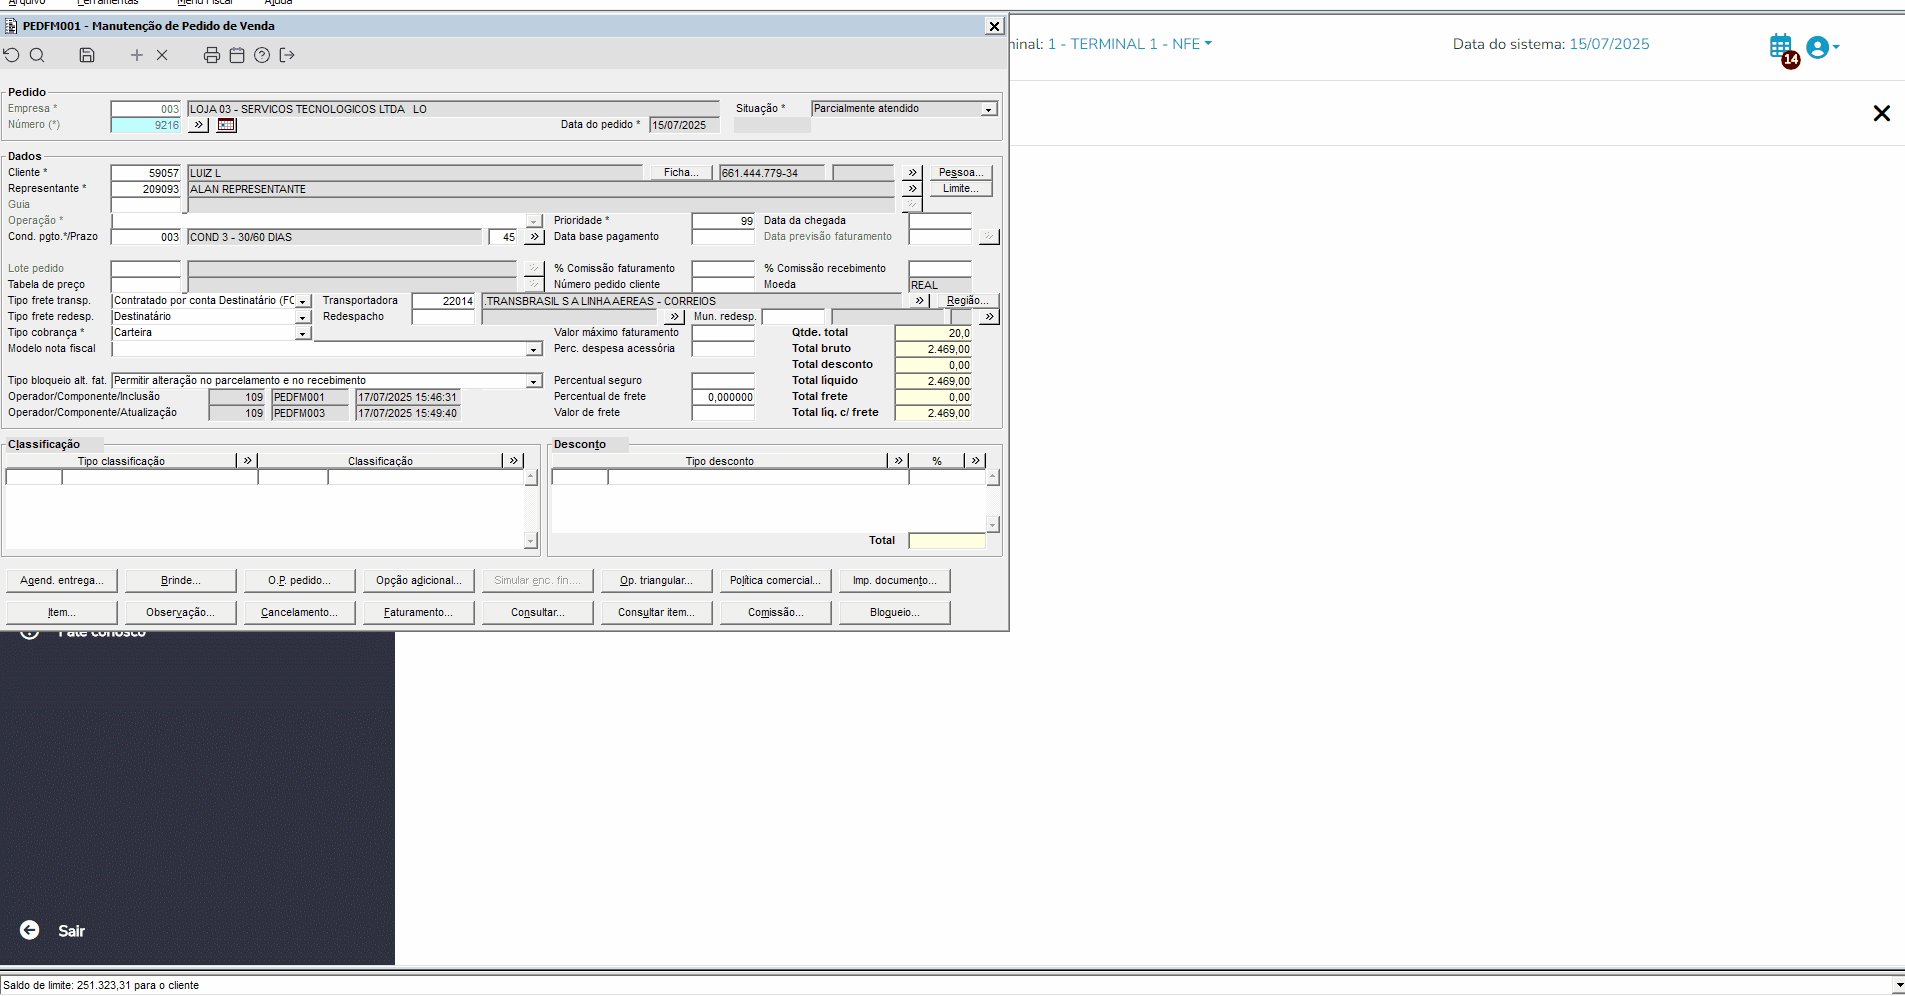Screen dimensions: 1905x996
Task: Open the grid lookup icon beside Número
Action: pos(227,125)
